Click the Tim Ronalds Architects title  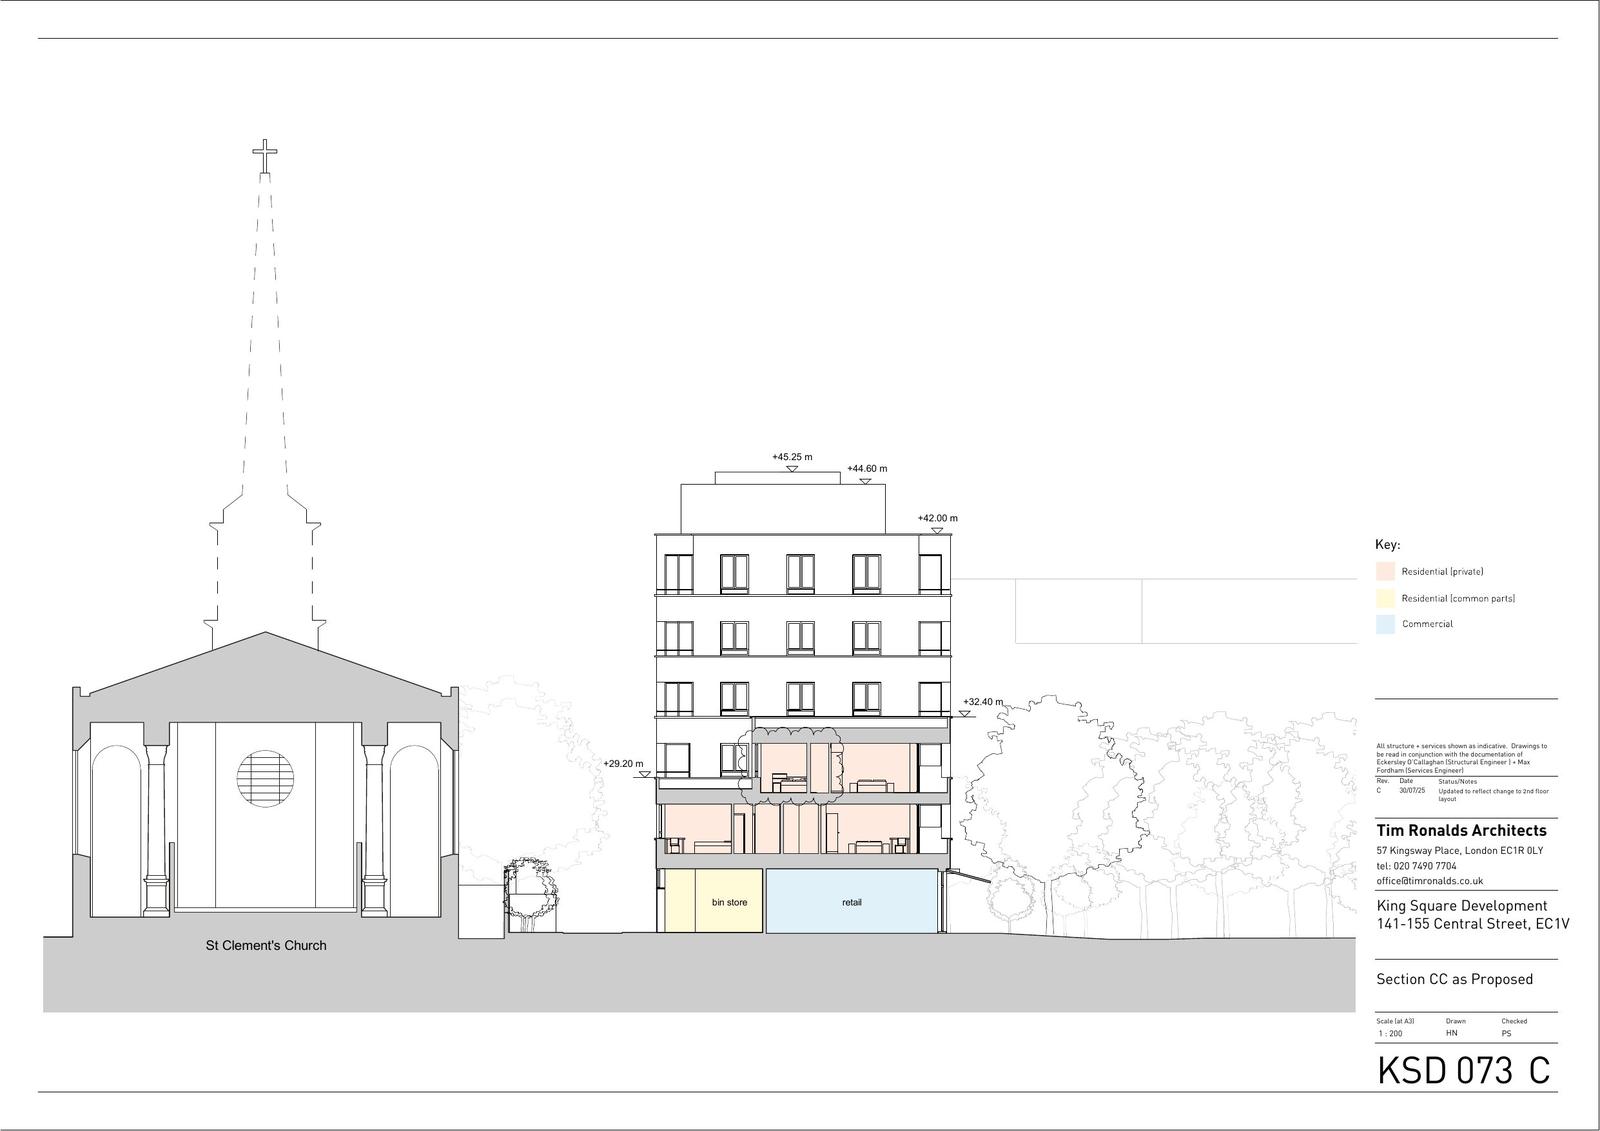1461,831
